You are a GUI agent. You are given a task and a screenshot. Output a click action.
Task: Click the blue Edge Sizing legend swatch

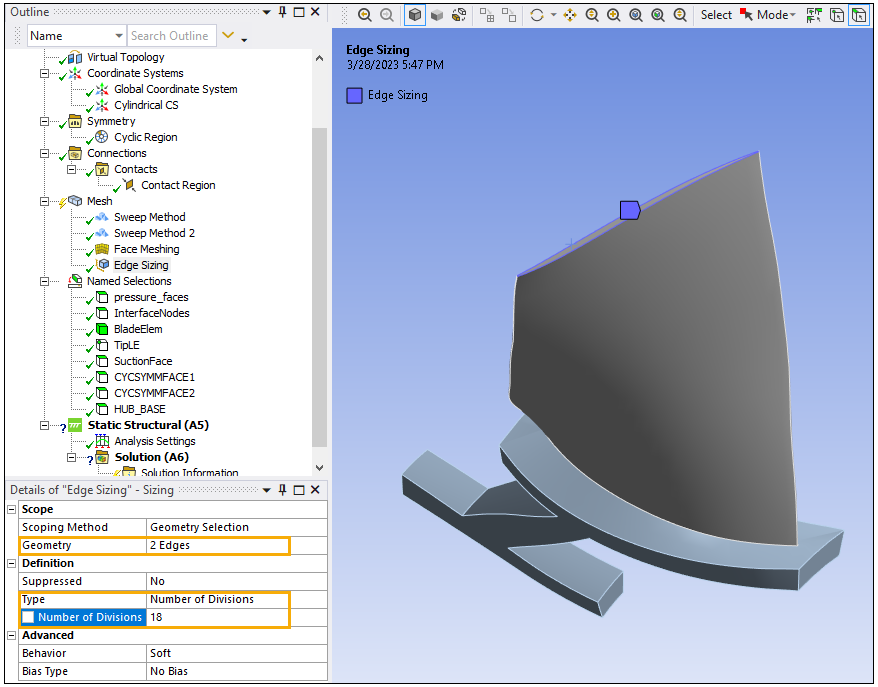pyautogui.click(x=354, y=95)
